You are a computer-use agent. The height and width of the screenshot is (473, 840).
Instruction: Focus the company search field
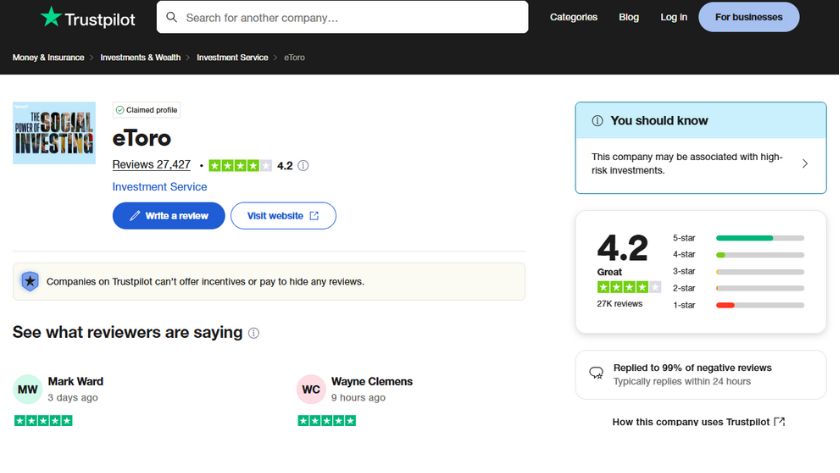tap(342, 17)
